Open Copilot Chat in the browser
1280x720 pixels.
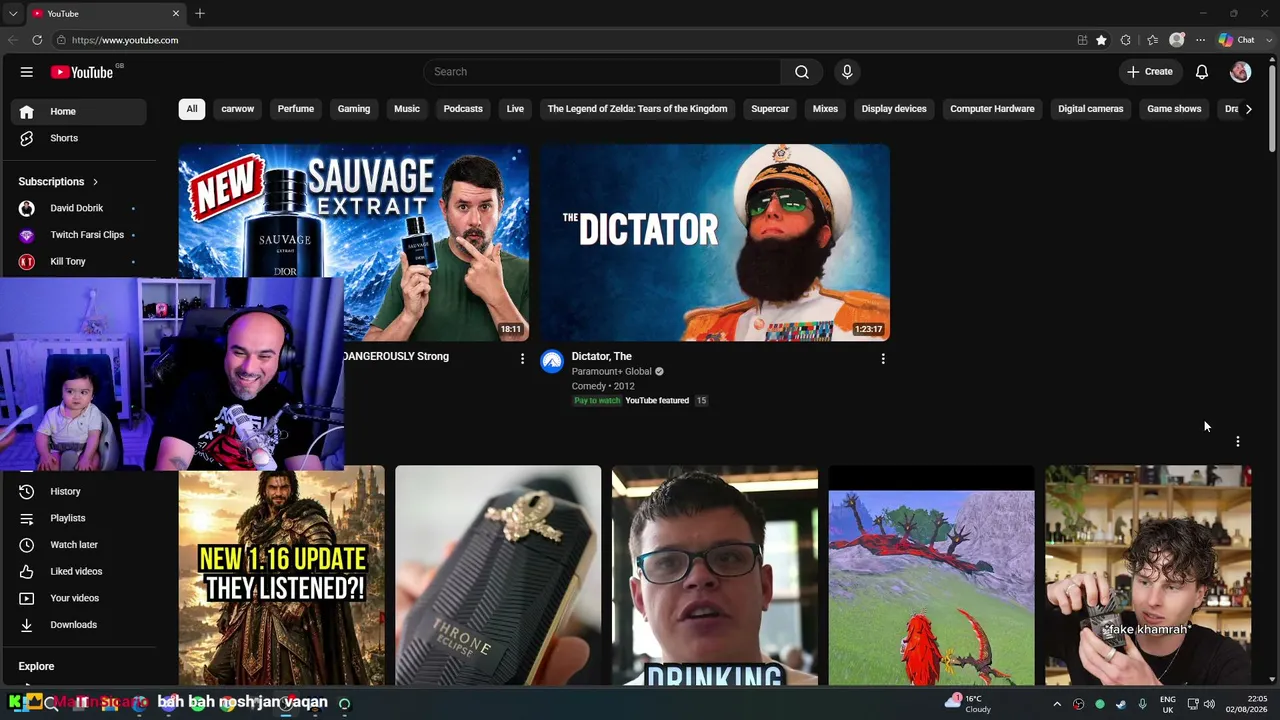1237,40
